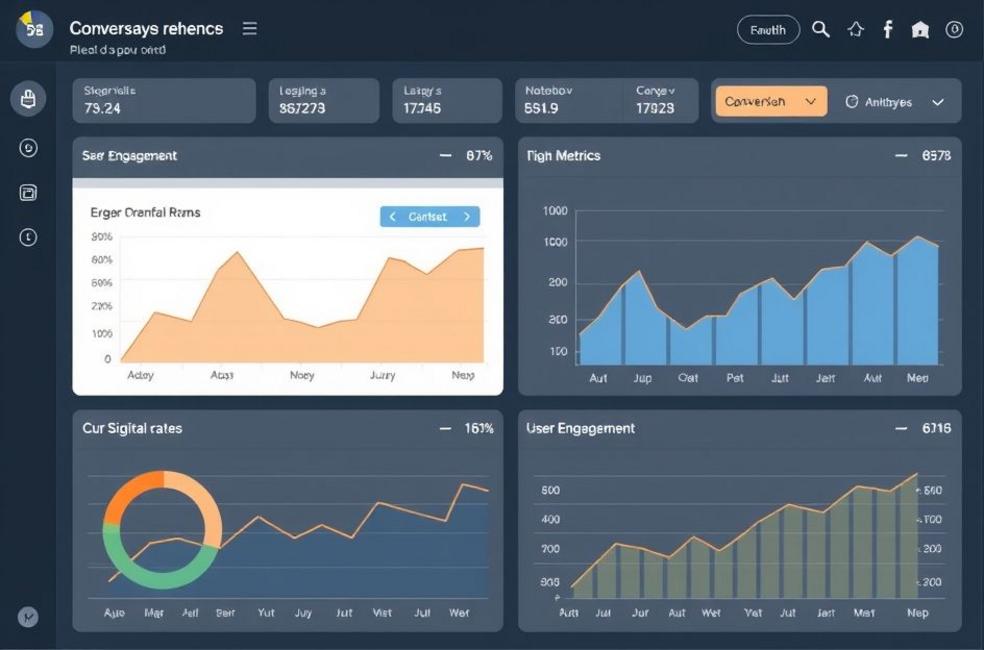
Task: Click the hamburger menu icon beside the title
Action: (x=250, y=29)
